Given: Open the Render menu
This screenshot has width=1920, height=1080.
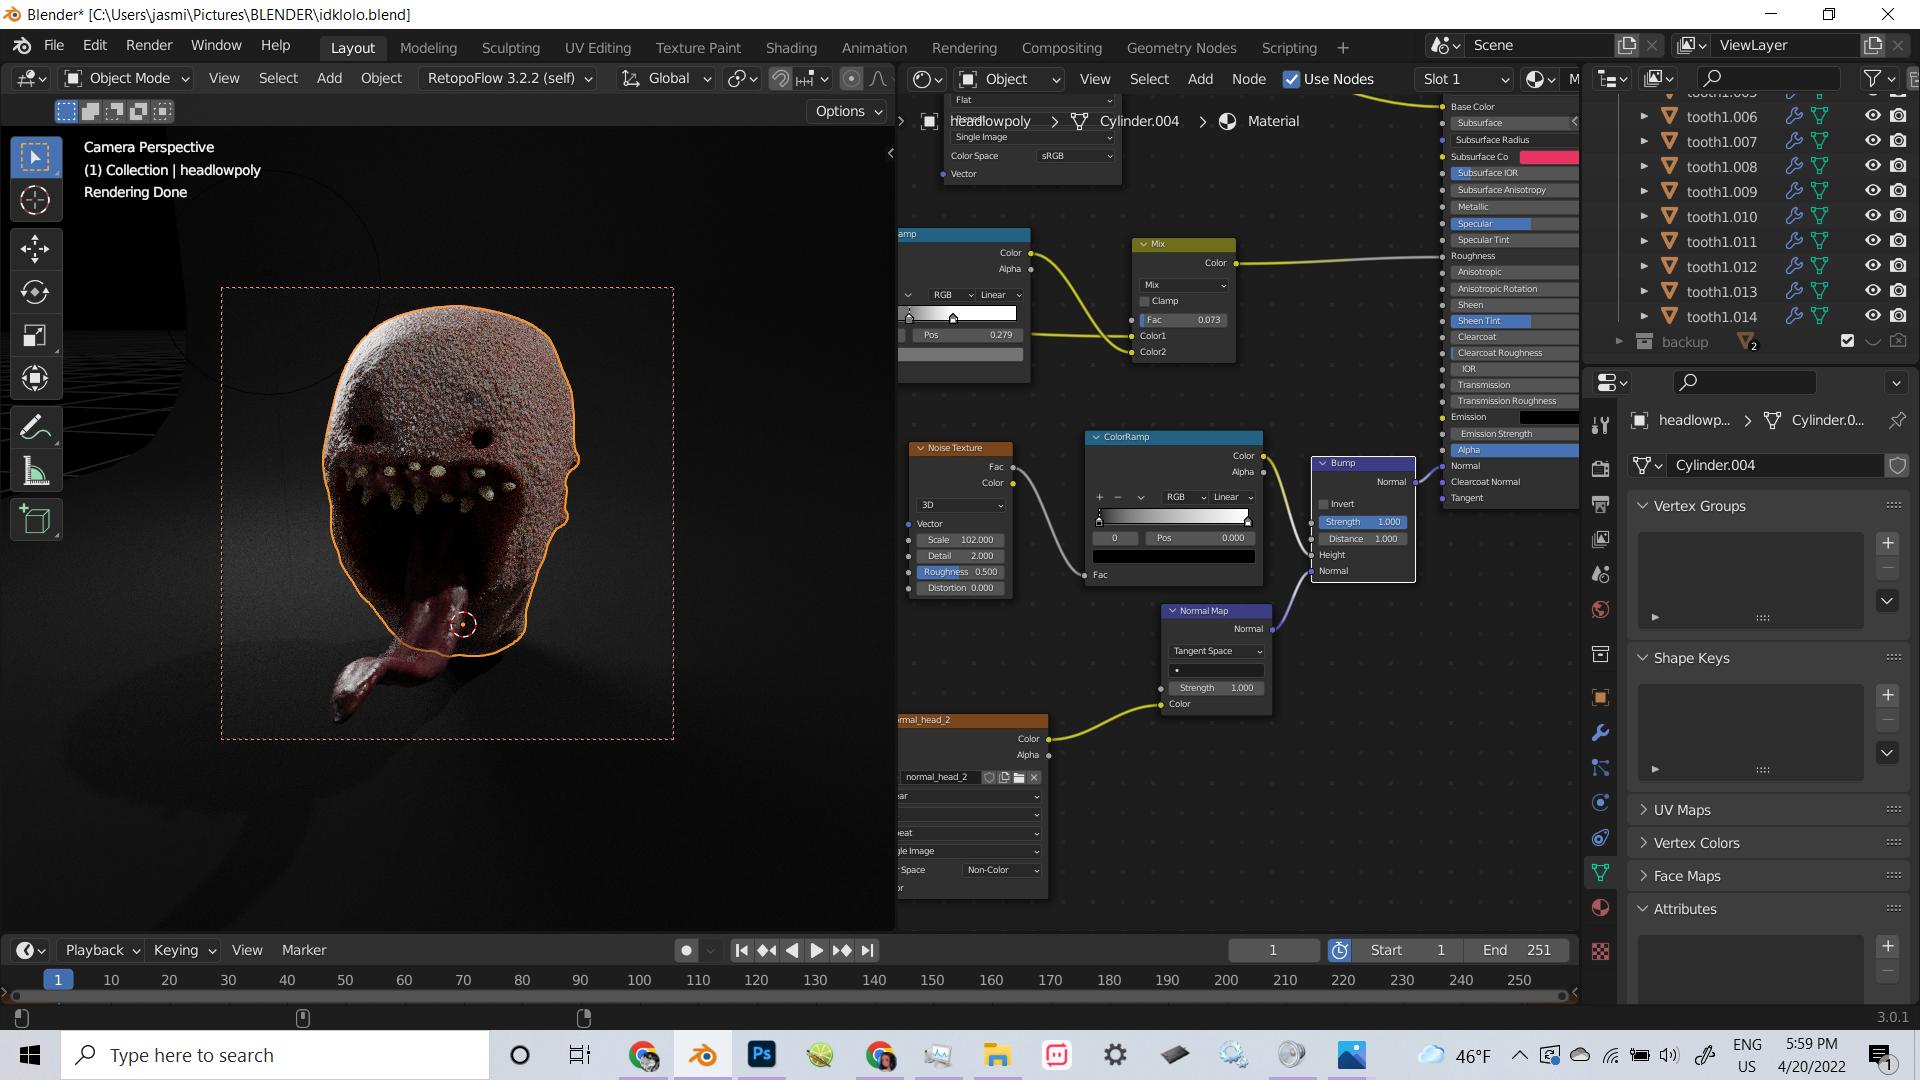Looking at the screenshot, I should point(148,45).
